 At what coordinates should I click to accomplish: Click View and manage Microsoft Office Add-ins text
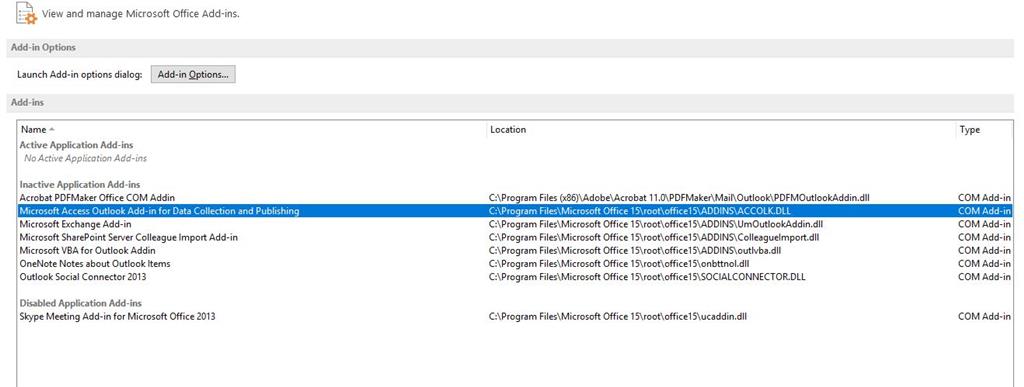click(x=140, y=13)
